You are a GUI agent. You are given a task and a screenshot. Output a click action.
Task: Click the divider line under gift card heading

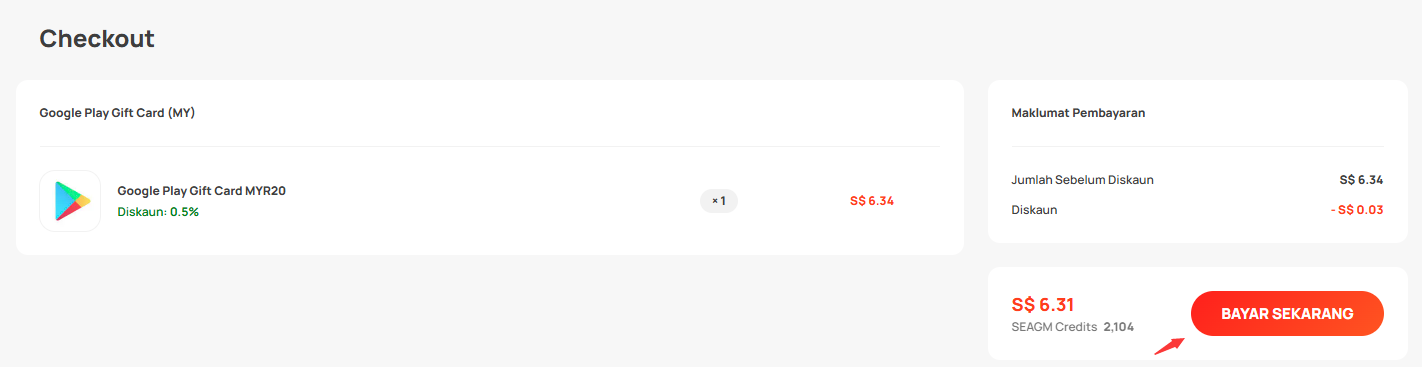(x=490, y=147)
